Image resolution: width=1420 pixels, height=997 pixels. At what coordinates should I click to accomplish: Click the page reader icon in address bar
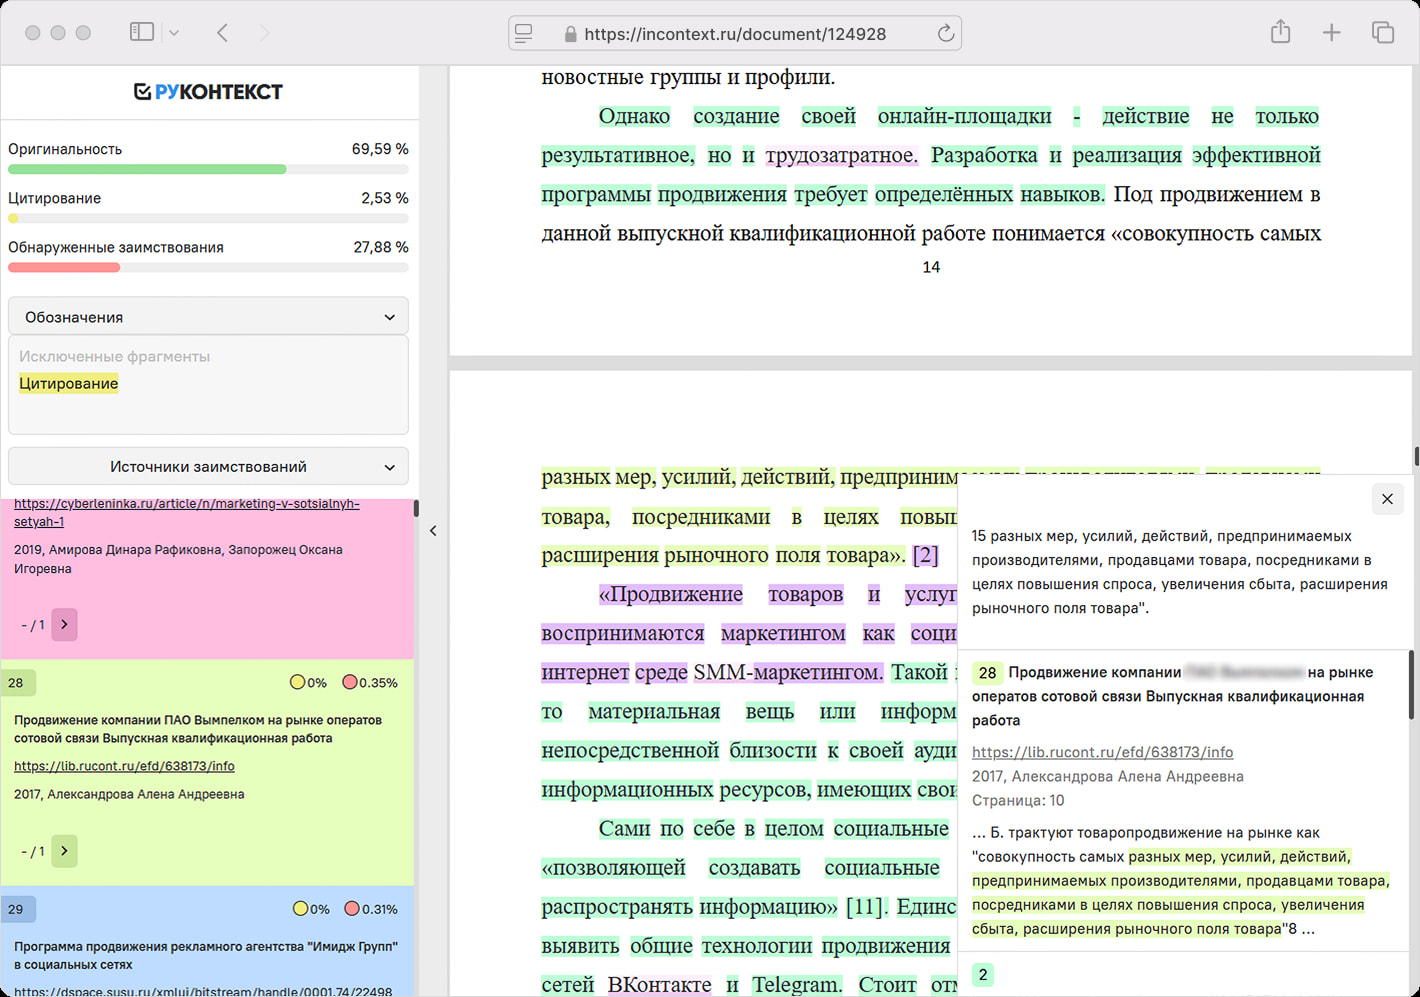pyautogui.click(x=524, y=33)
